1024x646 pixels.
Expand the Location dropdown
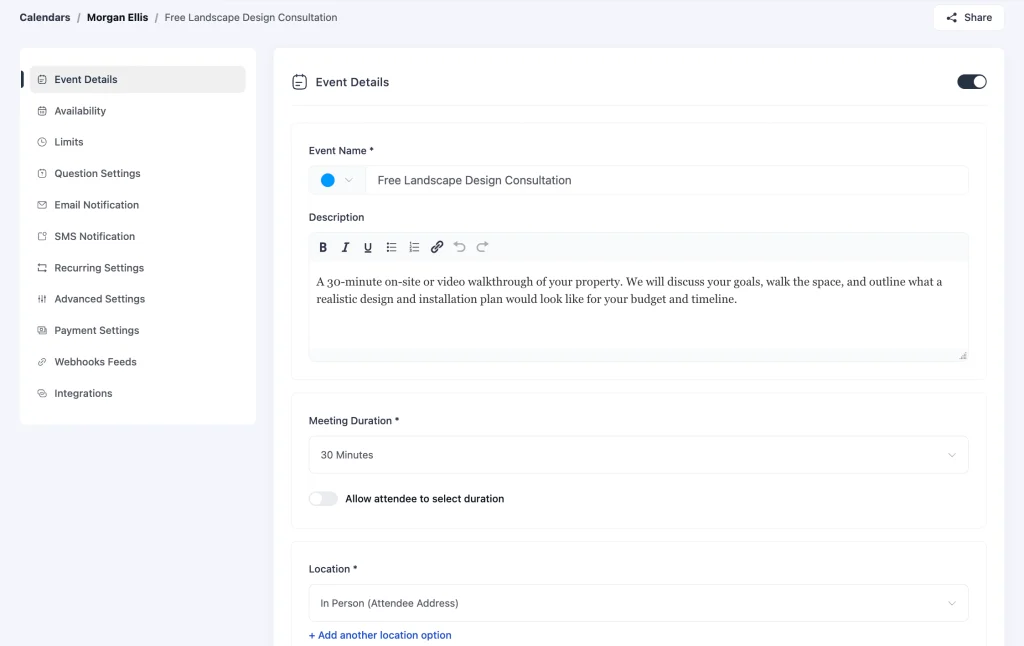pyautogui.click(x=638, y=603)
